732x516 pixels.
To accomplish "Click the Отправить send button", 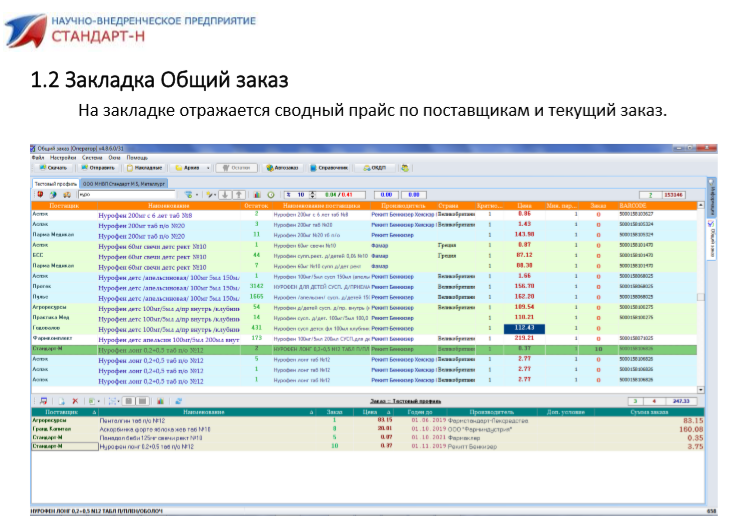I will tap(98, 168).
